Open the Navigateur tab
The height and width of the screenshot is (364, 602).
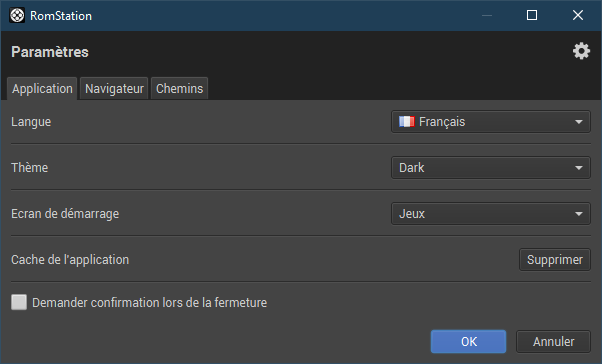tap(114, 89)
